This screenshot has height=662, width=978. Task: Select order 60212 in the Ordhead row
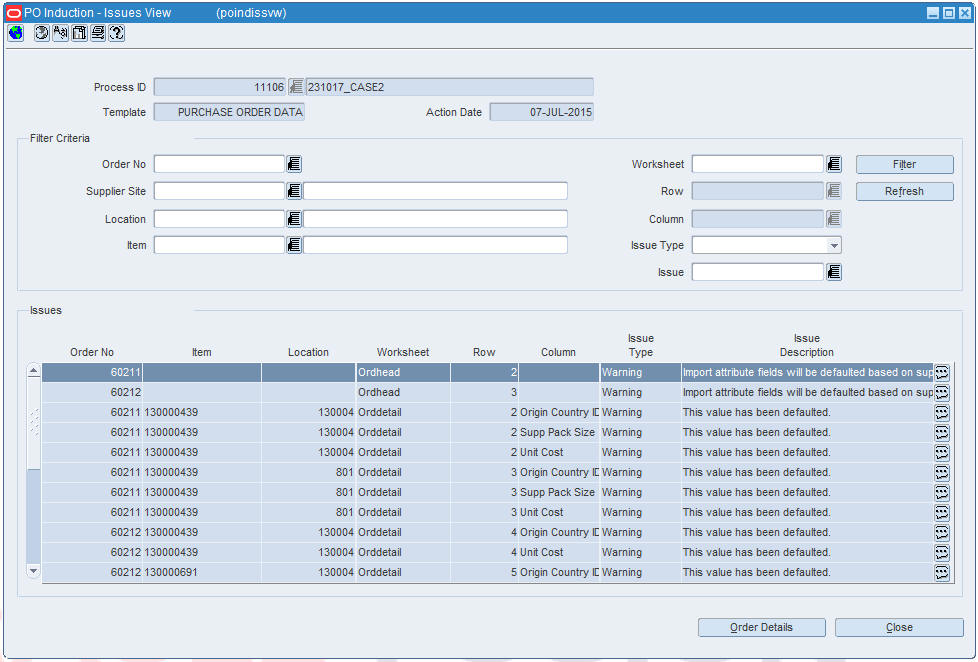(x=92, y=392)
